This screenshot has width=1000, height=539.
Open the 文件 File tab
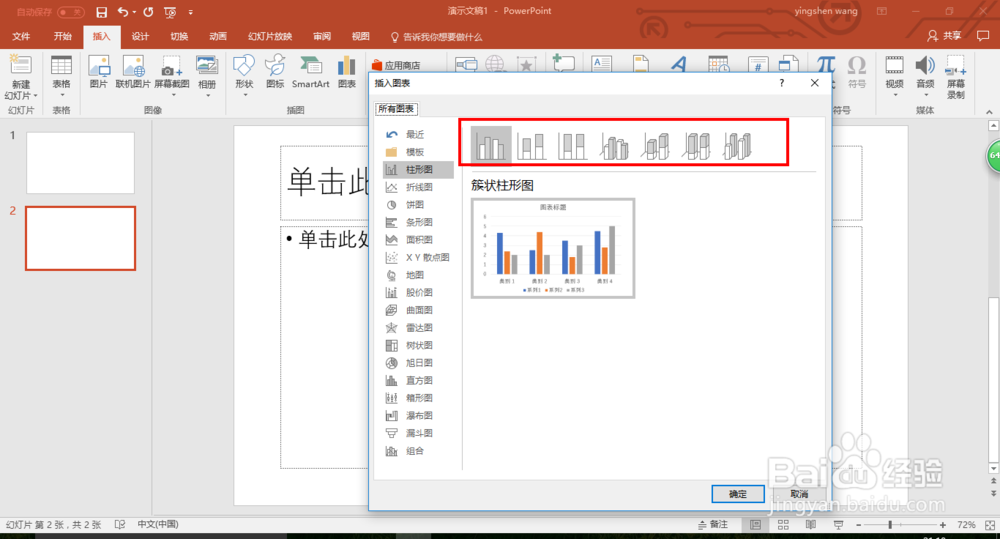click(21, 36)
